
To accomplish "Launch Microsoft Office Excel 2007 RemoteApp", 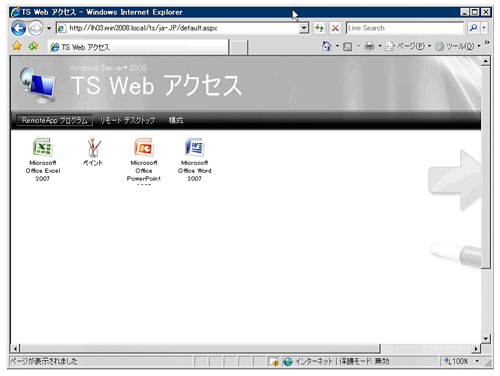I will click(x=43, y=160).
